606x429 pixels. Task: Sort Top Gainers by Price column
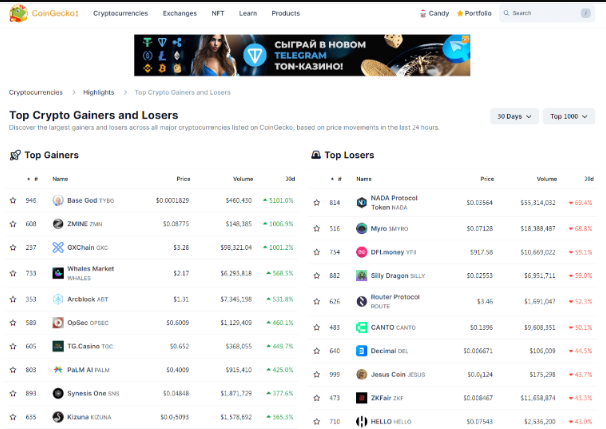coord(183,179)
